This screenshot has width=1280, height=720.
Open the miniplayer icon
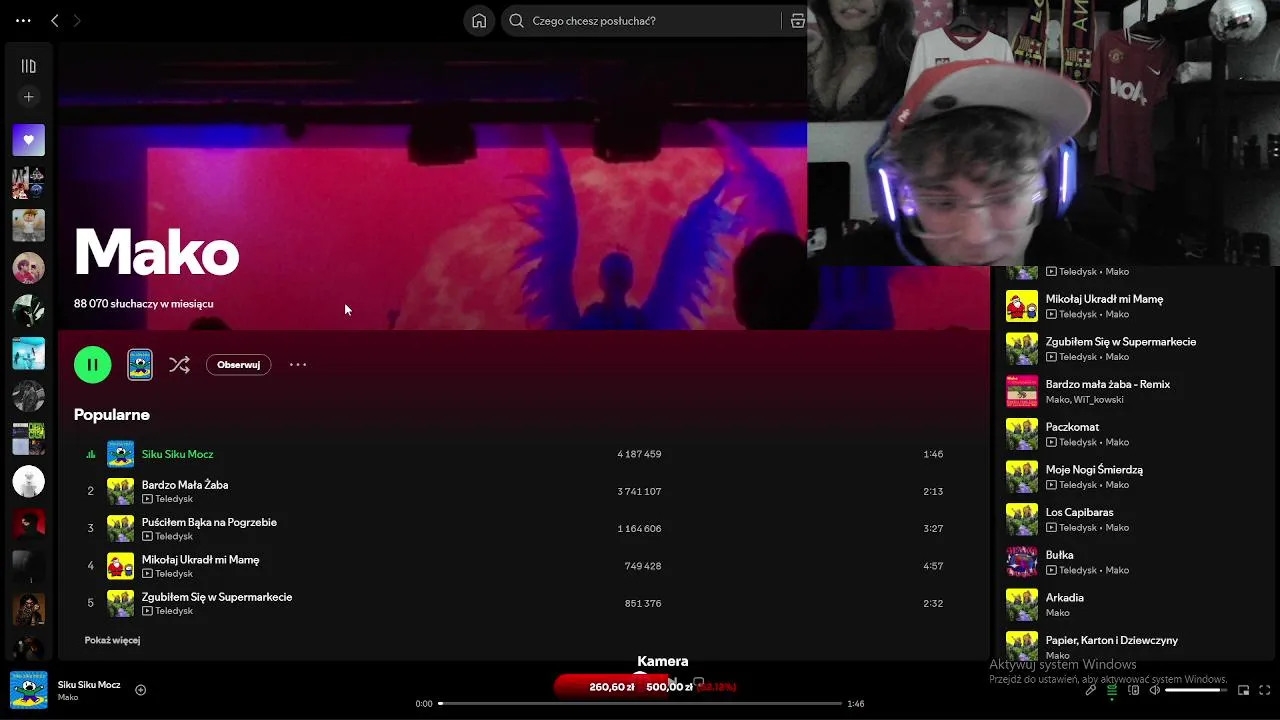pyautogui.click(x=1244, y=690)
